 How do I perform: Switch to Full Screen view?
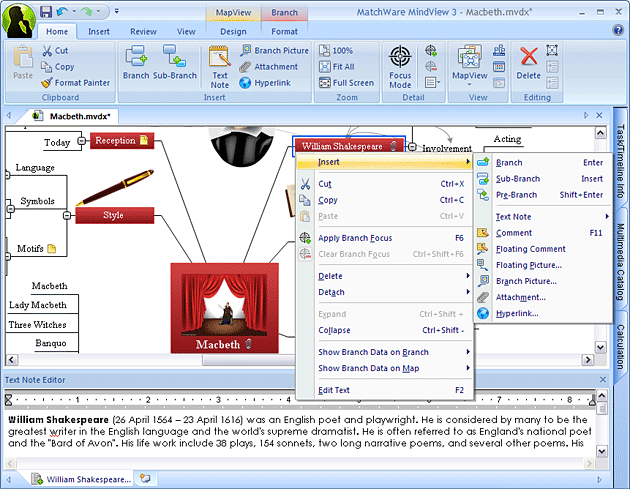click(346, 83)
